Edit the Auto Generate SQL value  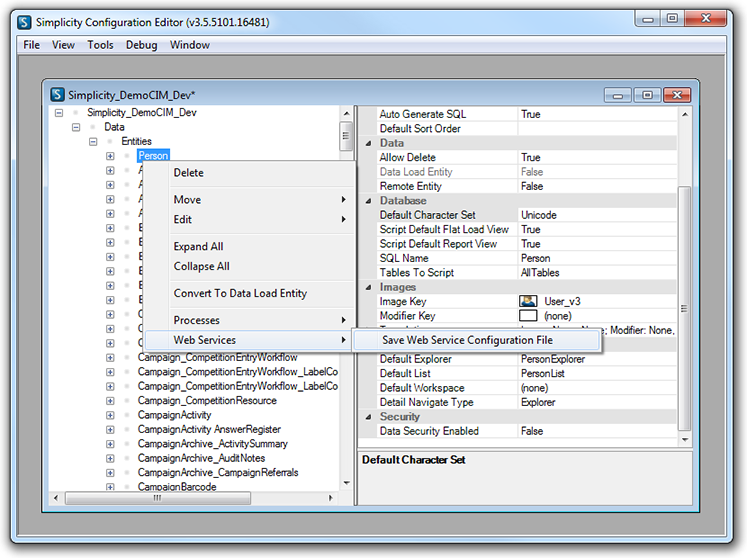tap(597, 114)
